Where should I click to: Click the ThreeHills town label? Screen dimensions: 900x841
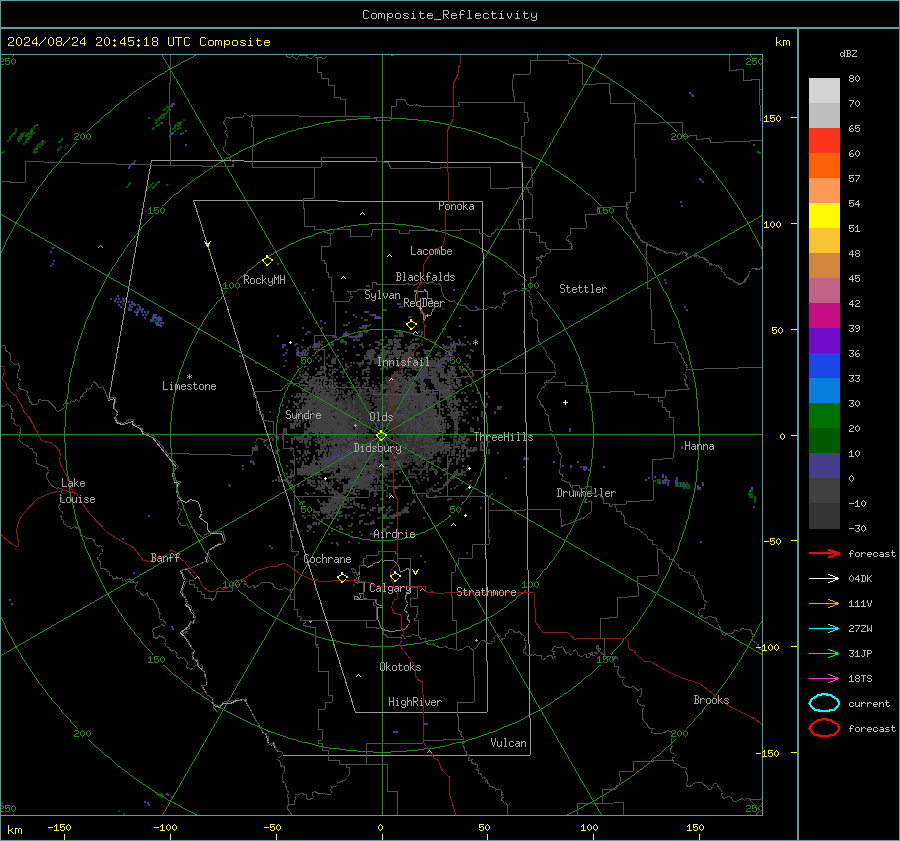pyautogui.click(x=503, y=437)
